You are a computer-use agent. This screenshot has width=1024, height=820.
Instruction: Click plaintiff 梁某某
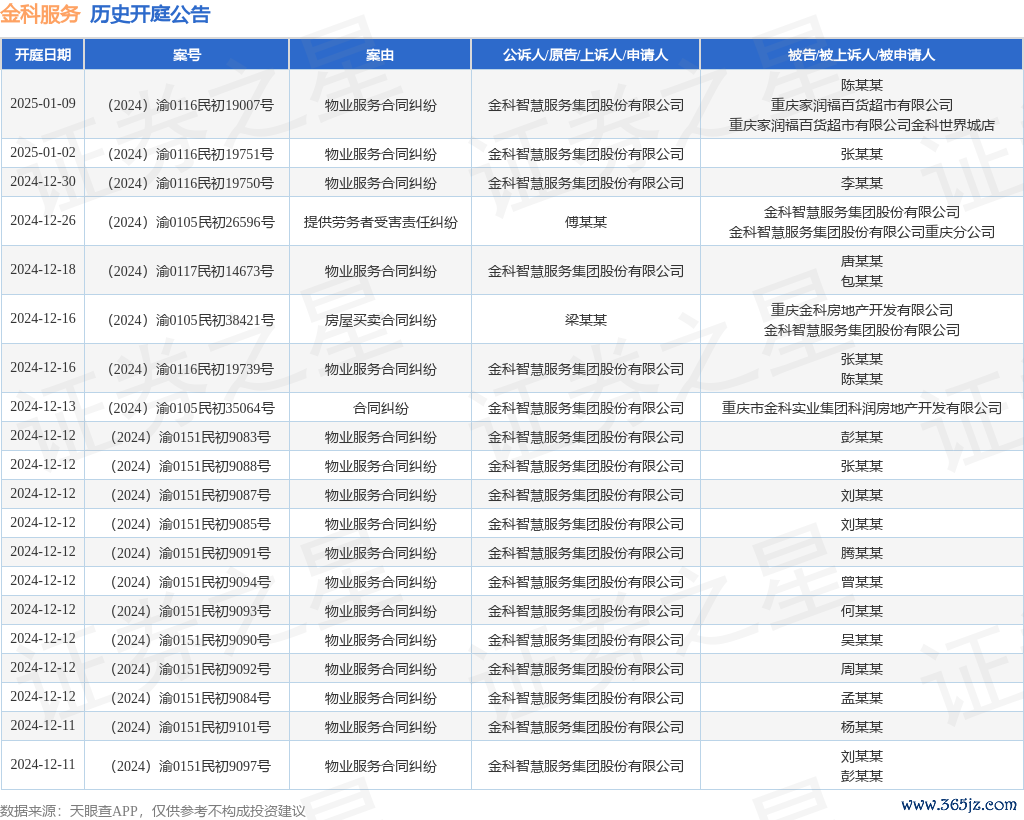[585, 320]
